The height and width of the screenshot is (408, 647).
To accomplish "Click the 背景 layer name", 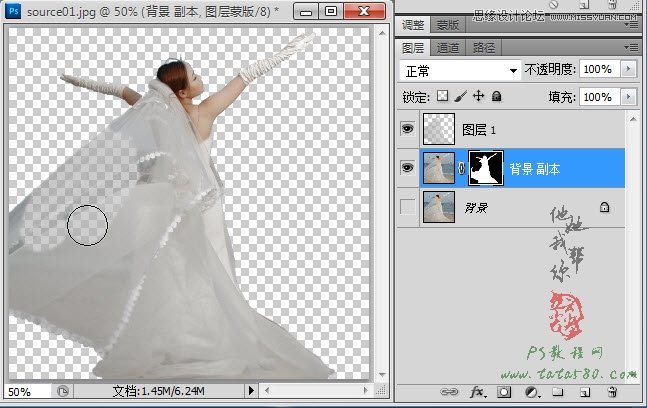I will click(476, 208).
